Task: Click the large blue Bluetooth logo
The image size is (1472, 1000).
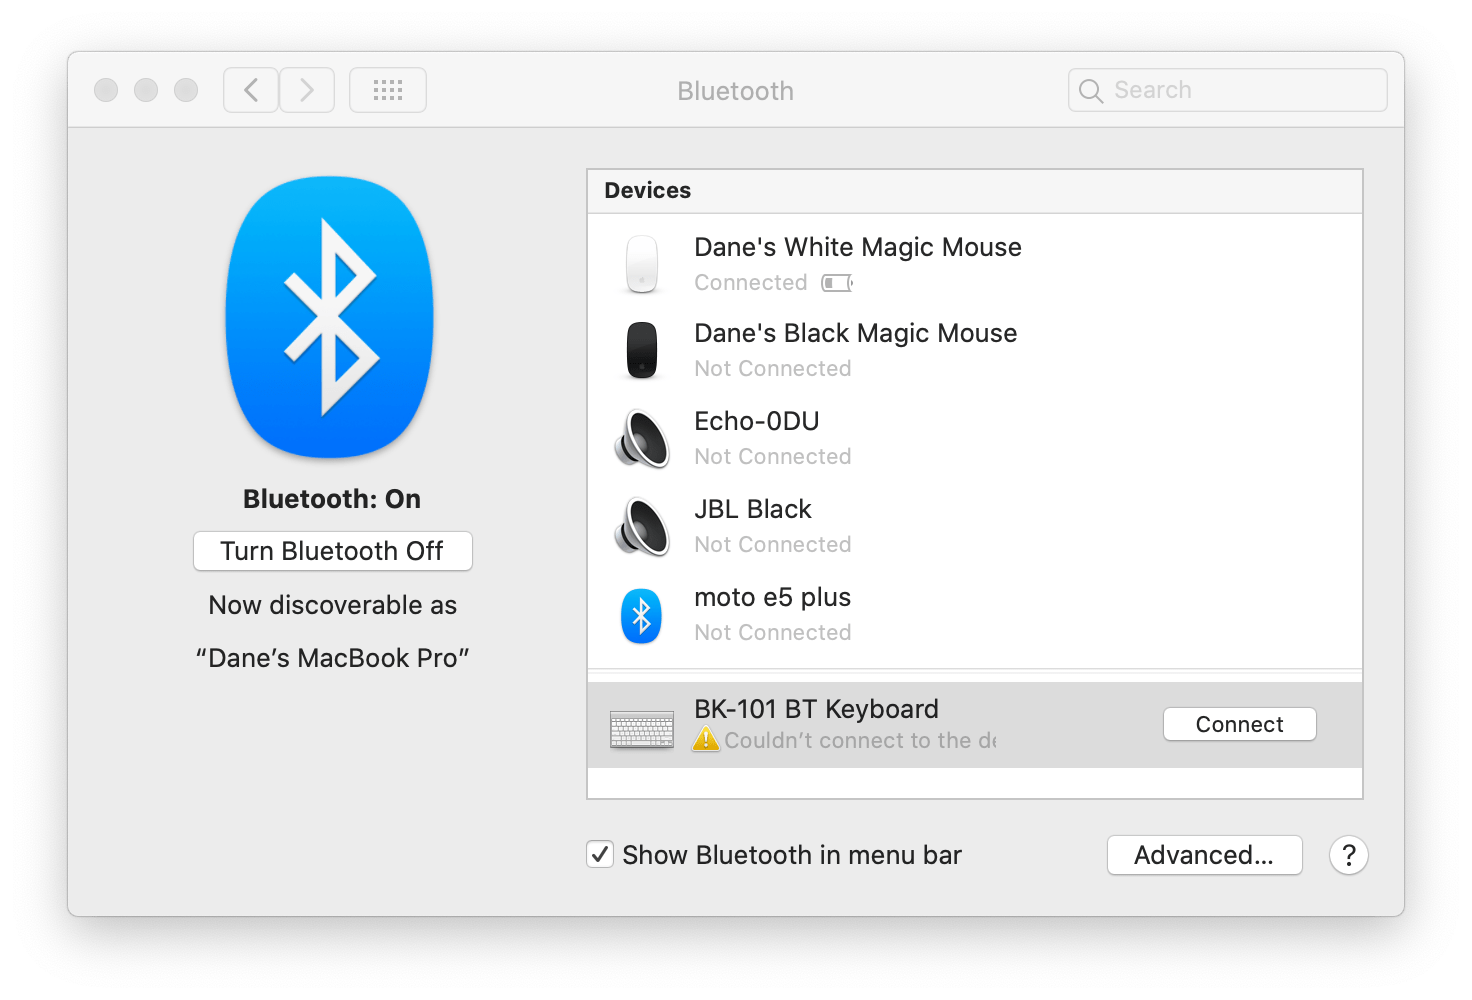Action: pos(330,318)
